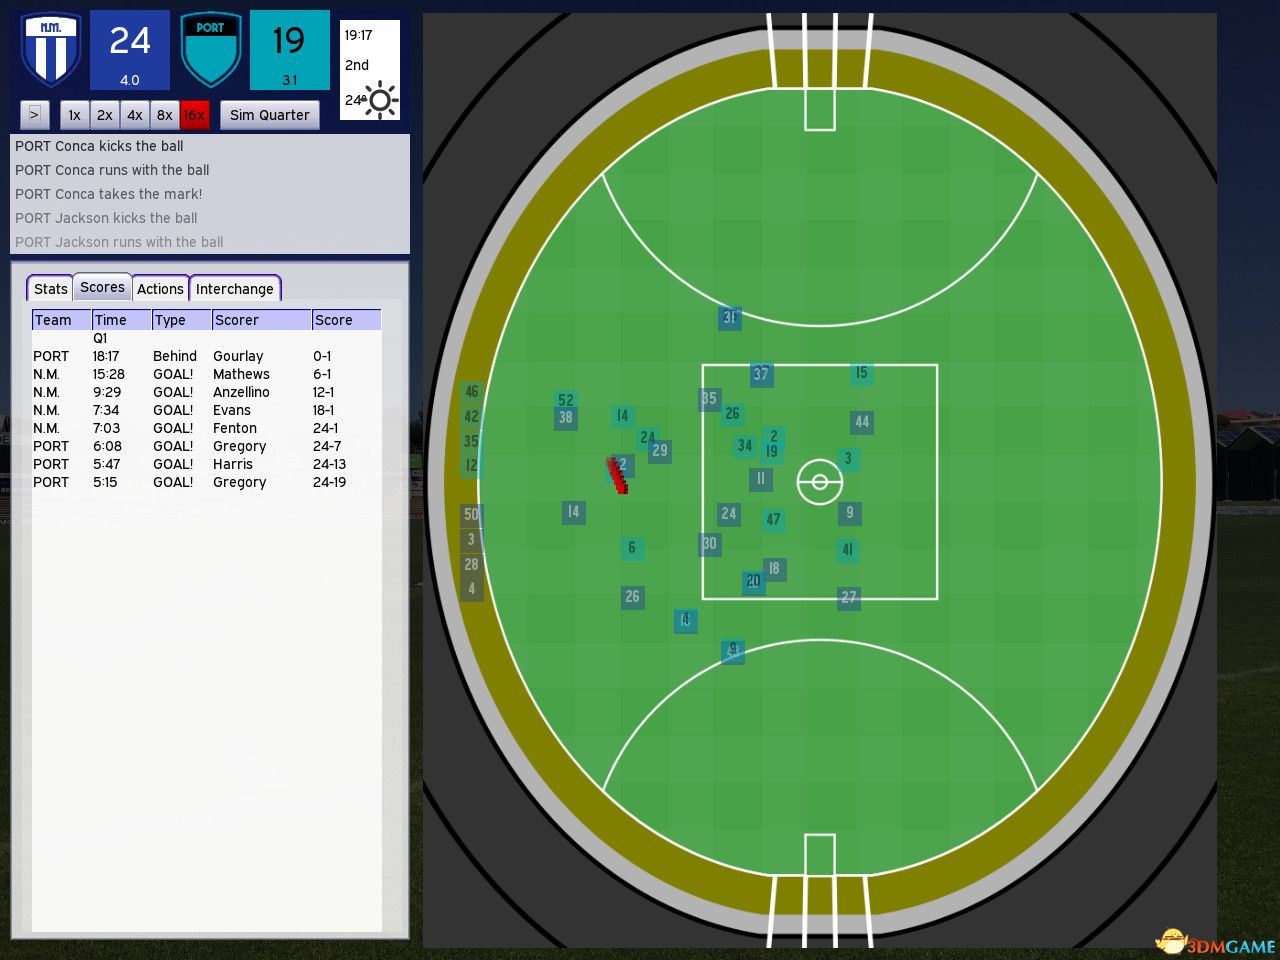Viewport: 1280px width, 960px height.
Task: Click the PORT team shield logo
Action: (x=210, y=50)
